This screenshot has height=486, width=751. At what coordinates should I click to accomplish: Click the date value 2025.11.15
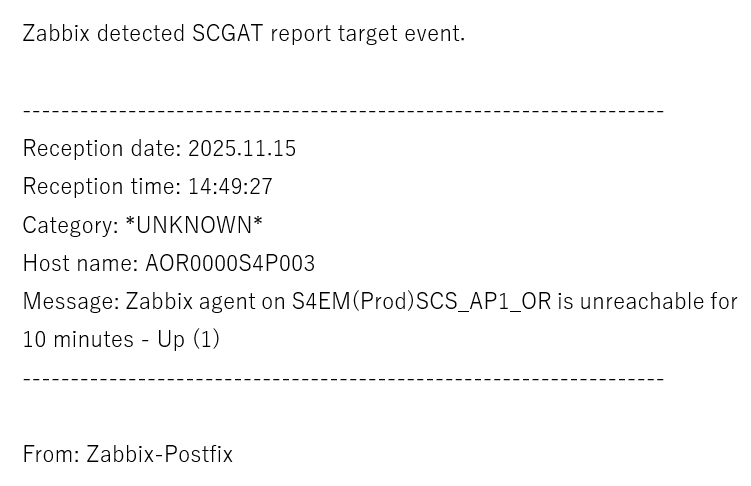coord(242,149)
